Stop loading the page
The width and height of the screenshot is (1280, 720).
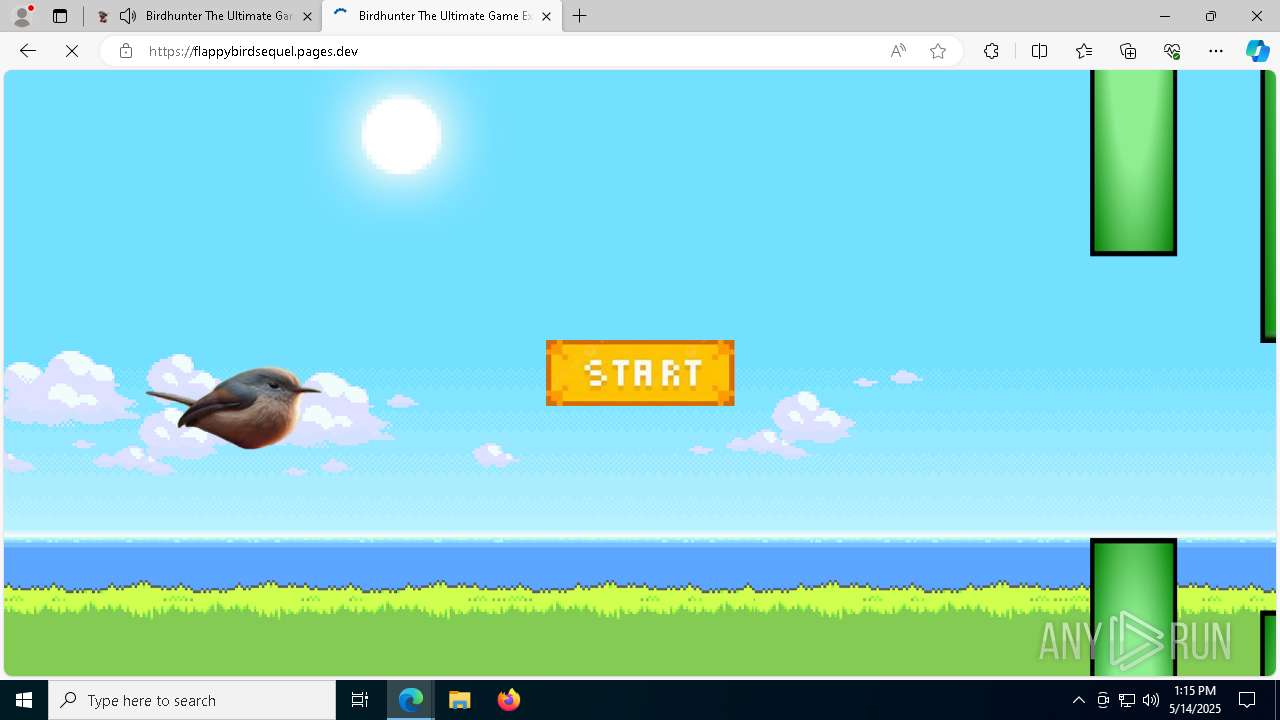click(x=72, y=51)
